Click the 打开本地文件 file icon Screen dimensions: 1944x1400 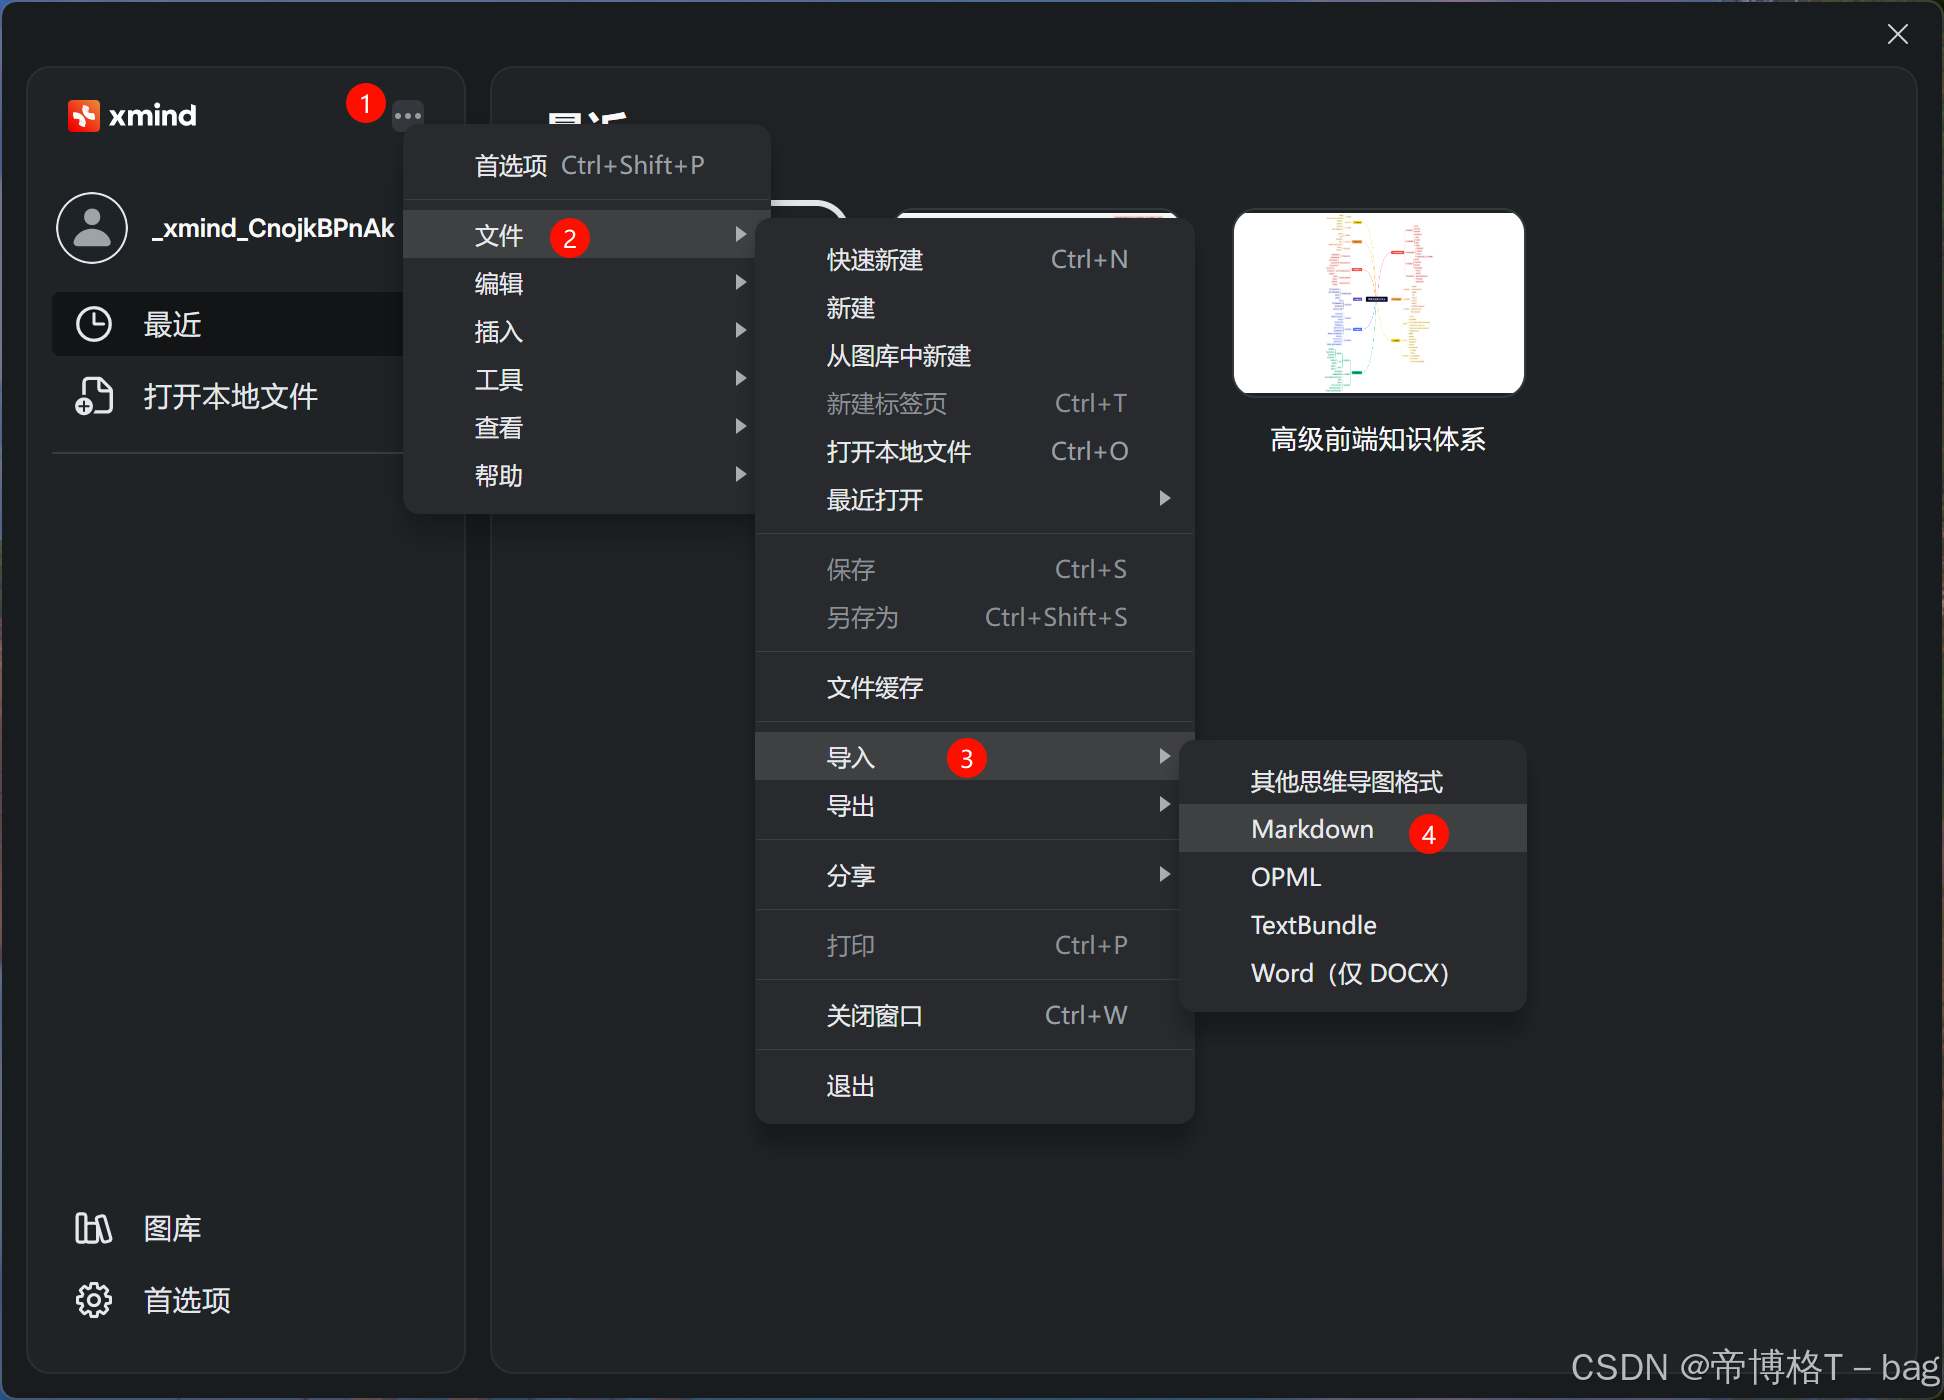(92, 395)
